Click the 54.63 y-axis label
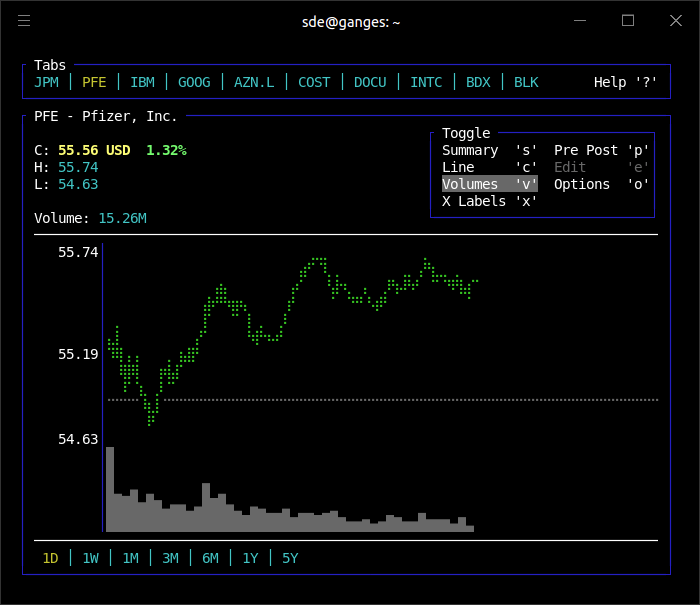Image resolution: width=700 pixels, height=605 pixels. click(x=78, y=439)
